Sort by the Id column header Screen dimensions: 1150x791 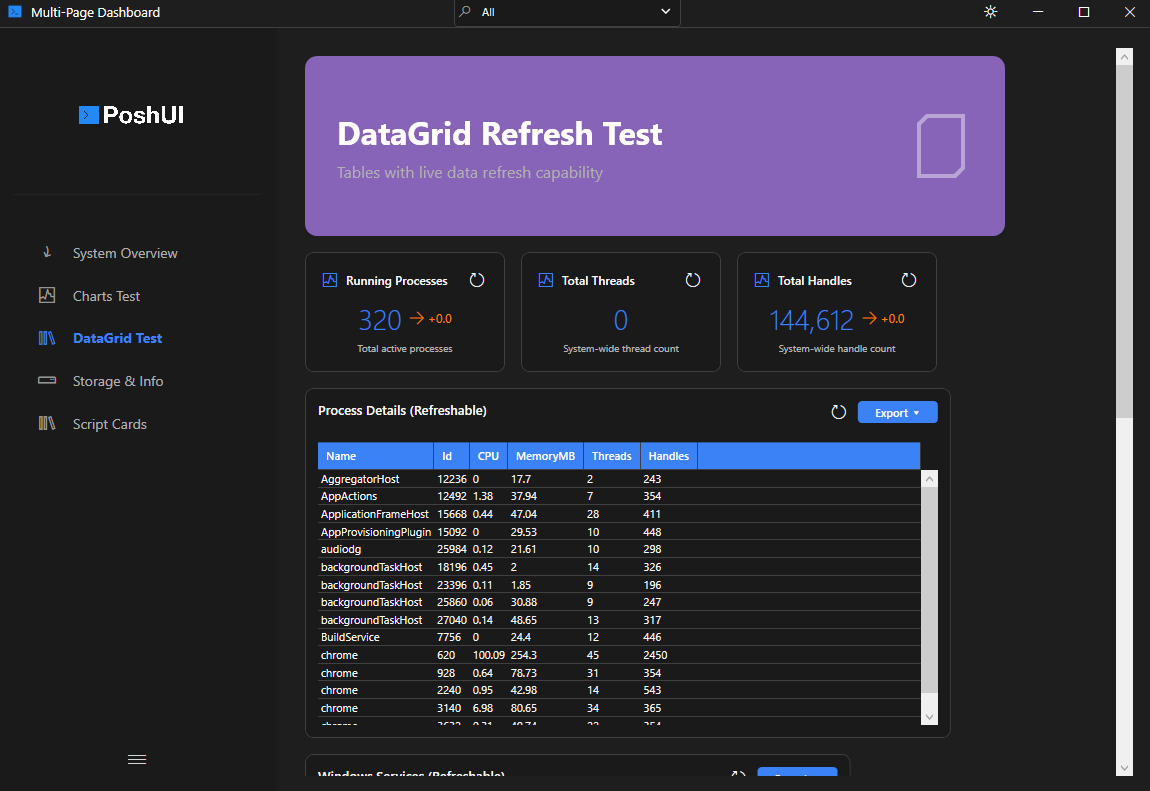click(452, 456)
